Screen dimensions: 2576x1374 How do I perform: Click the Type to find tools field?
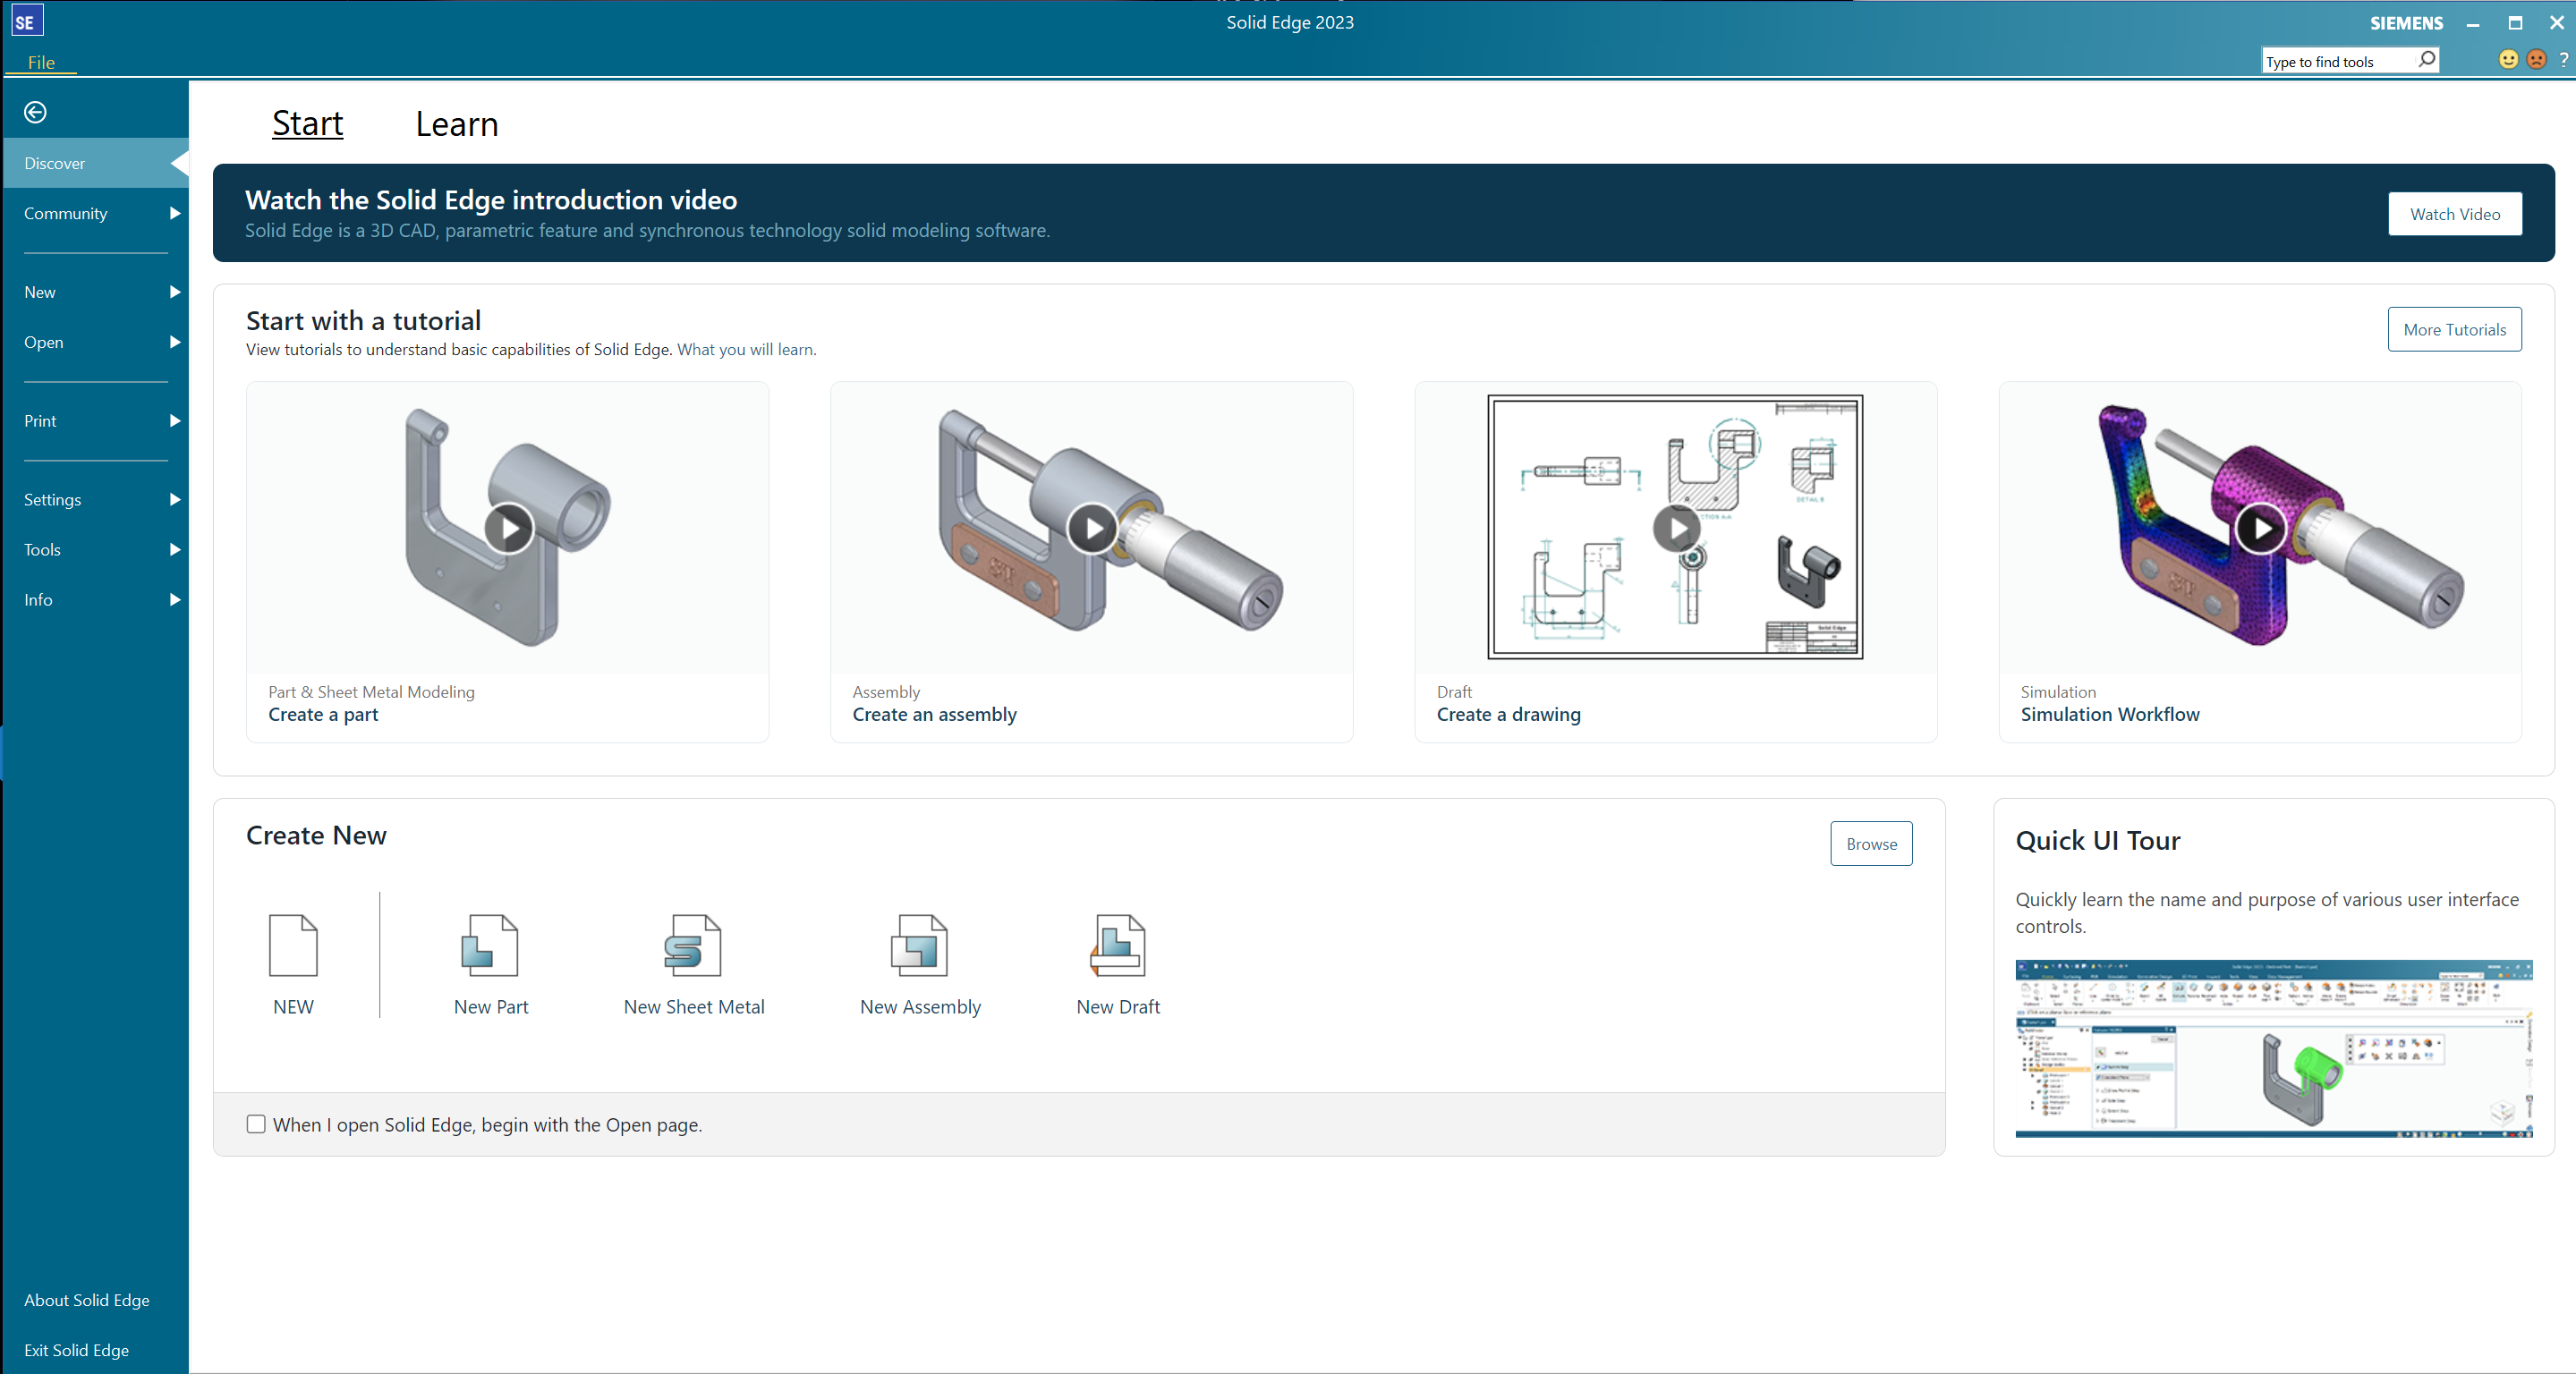[2338, 62]
